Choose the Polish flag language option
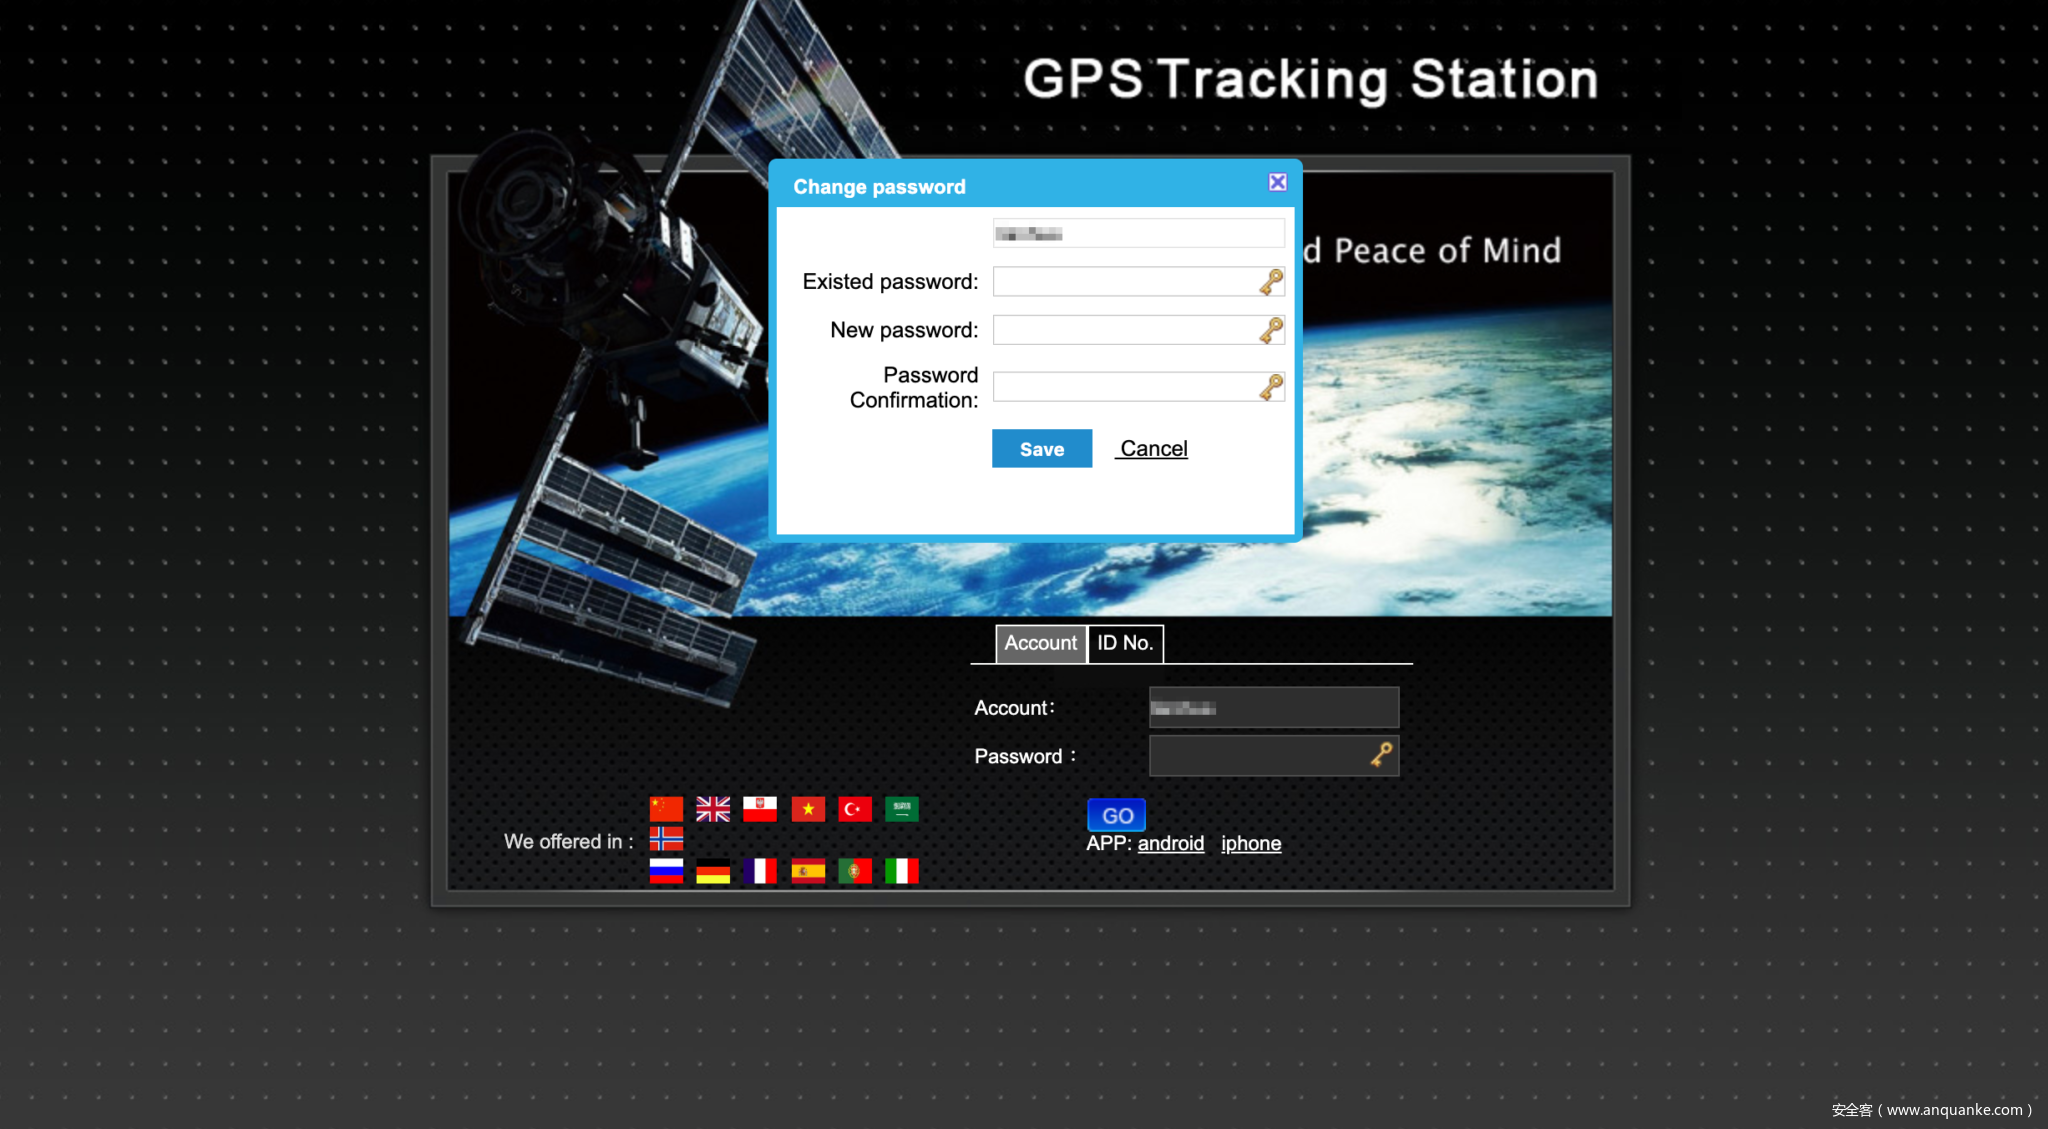Screen dimensions: 2048x1129 point(760,808)
